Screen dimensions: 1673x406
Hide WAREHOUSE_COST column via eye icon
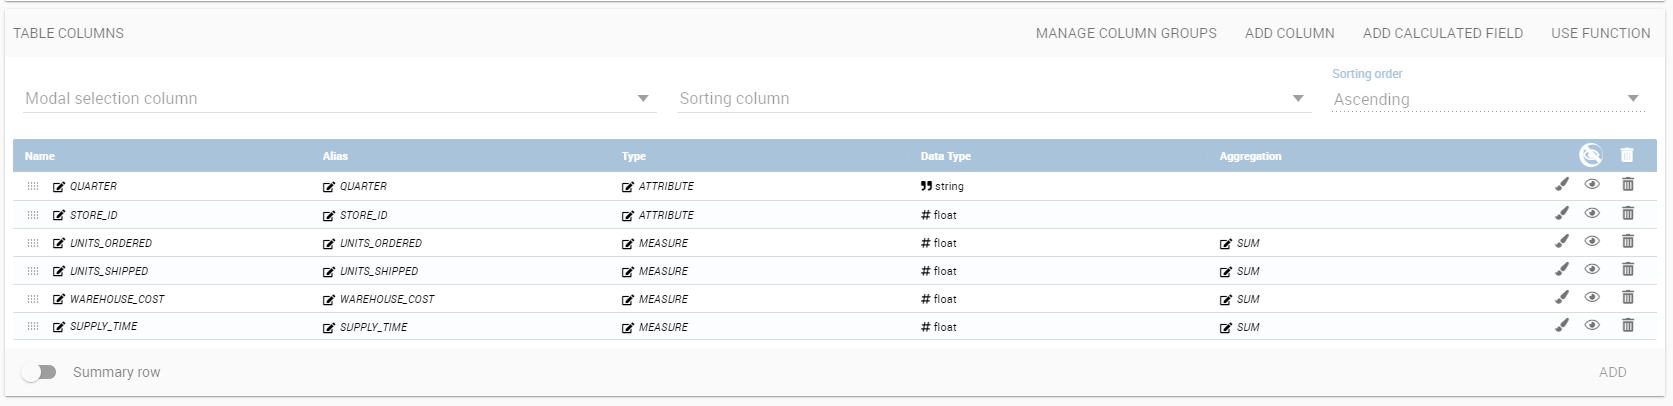coord(1592,297)
